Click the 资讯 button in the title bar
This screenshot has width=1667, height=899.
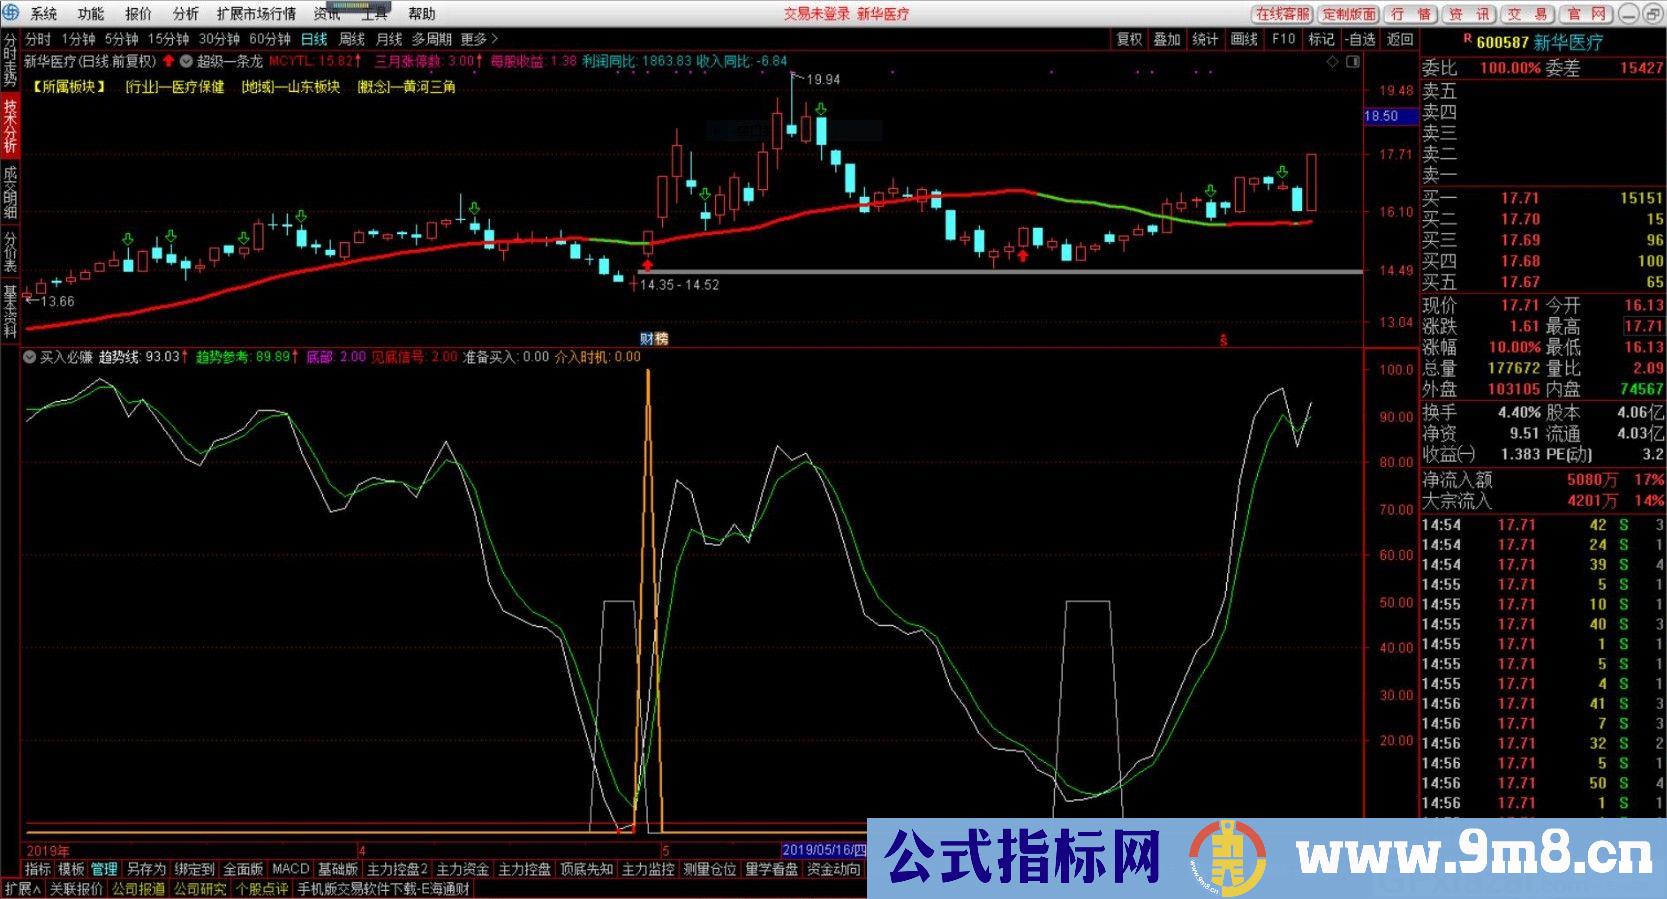(1469, 14)
